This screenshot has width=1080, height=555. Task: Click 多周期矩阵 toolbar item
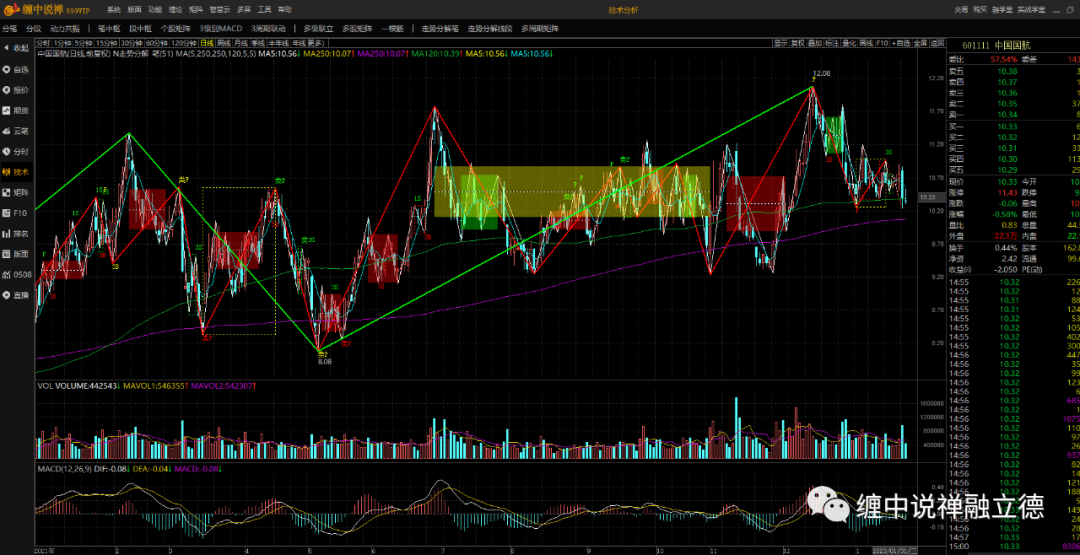[540, 29]
